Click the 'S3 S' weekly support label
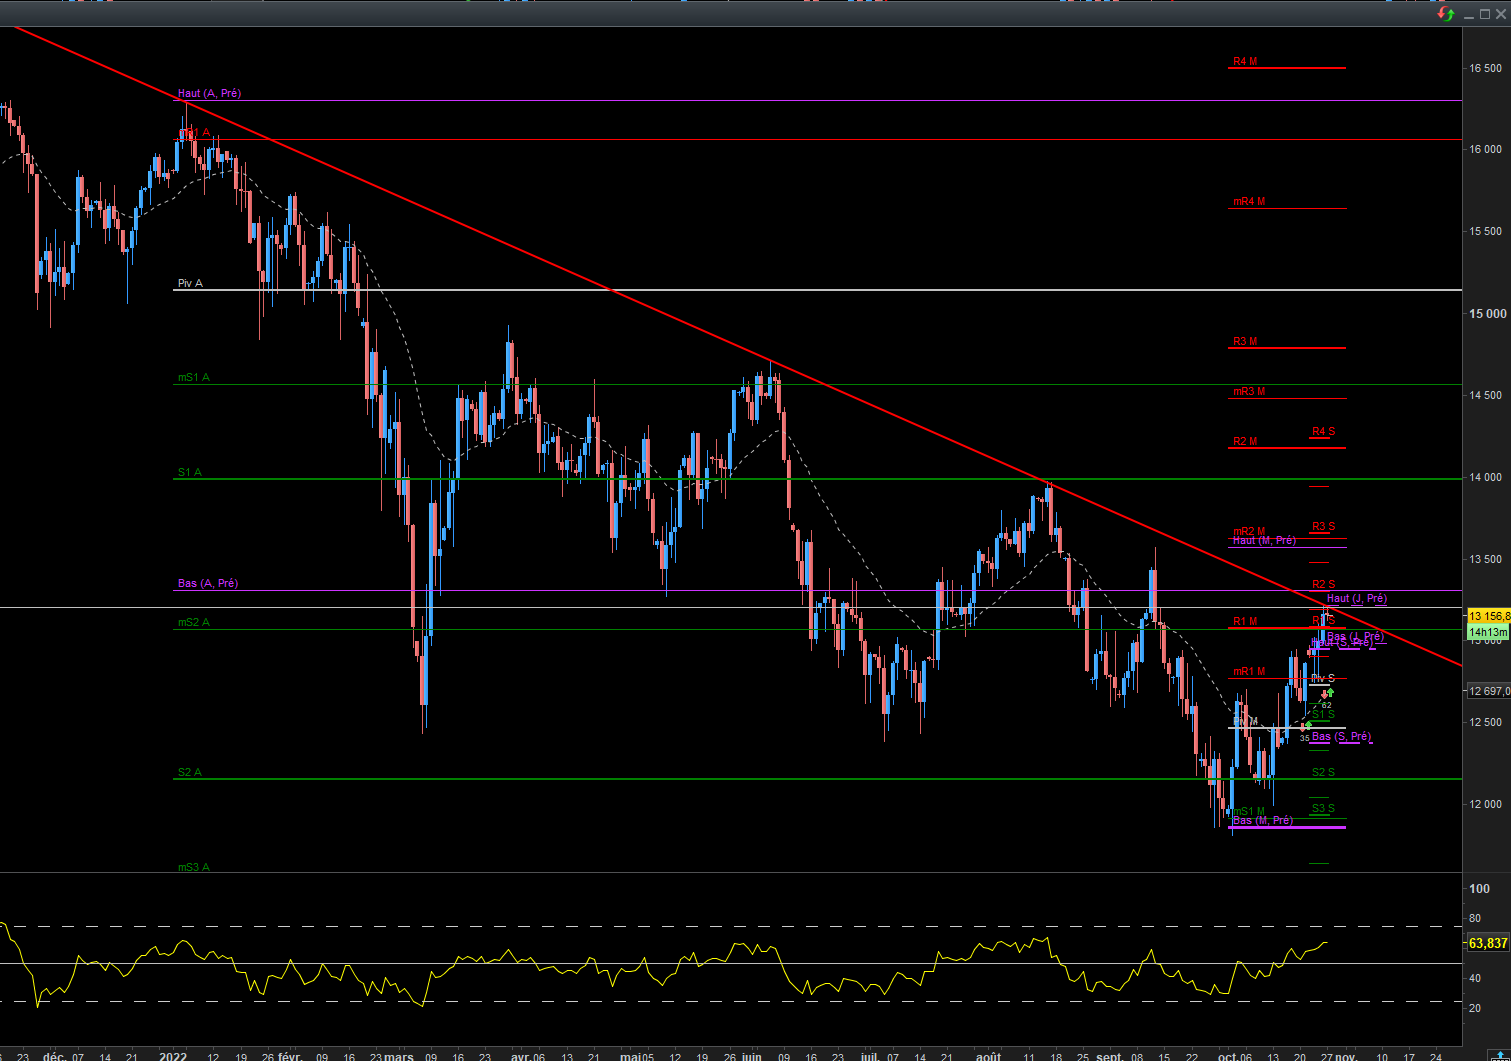 (x=1324, y=808)
